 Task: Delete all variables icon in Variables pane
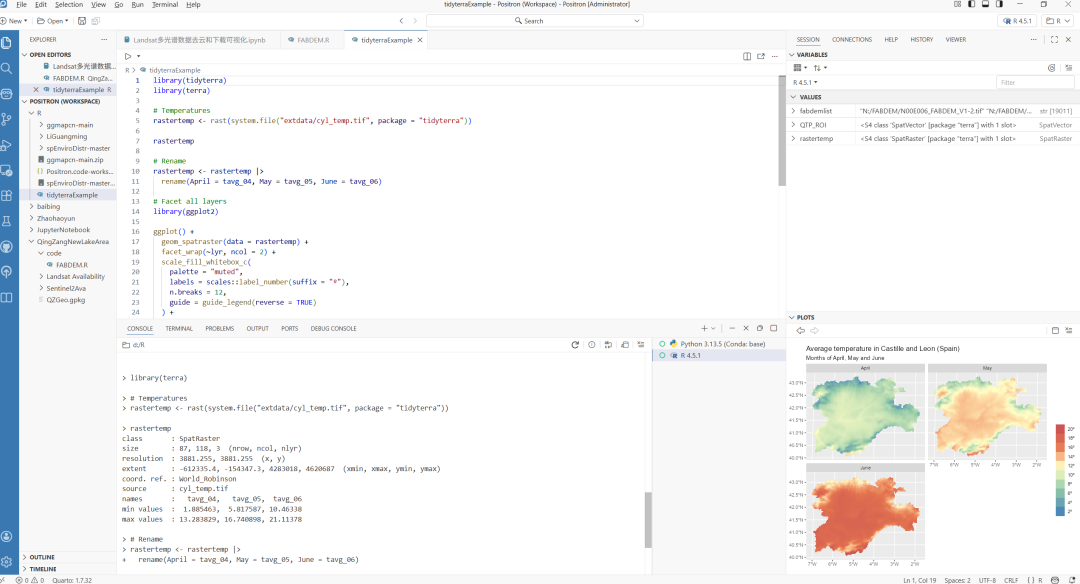point(1068,68)
